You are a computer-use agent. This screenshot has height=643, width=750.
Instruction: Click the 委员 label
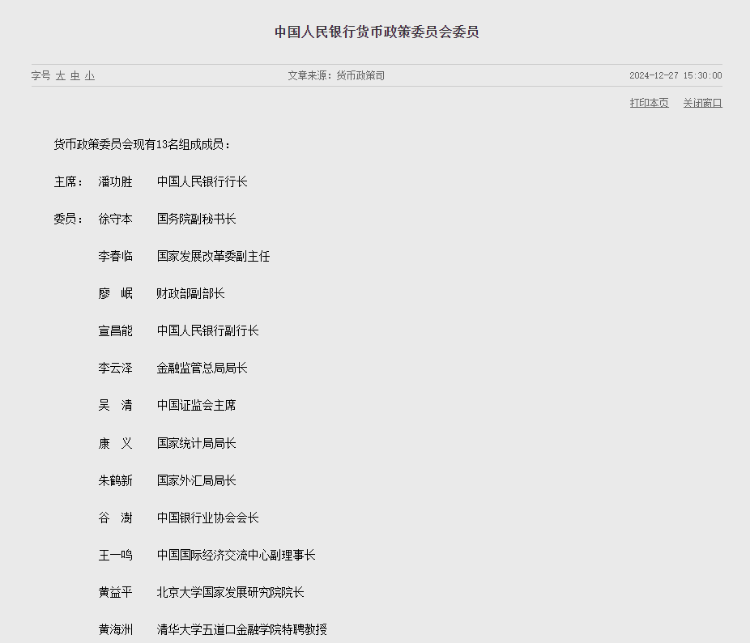coord(68,219)
